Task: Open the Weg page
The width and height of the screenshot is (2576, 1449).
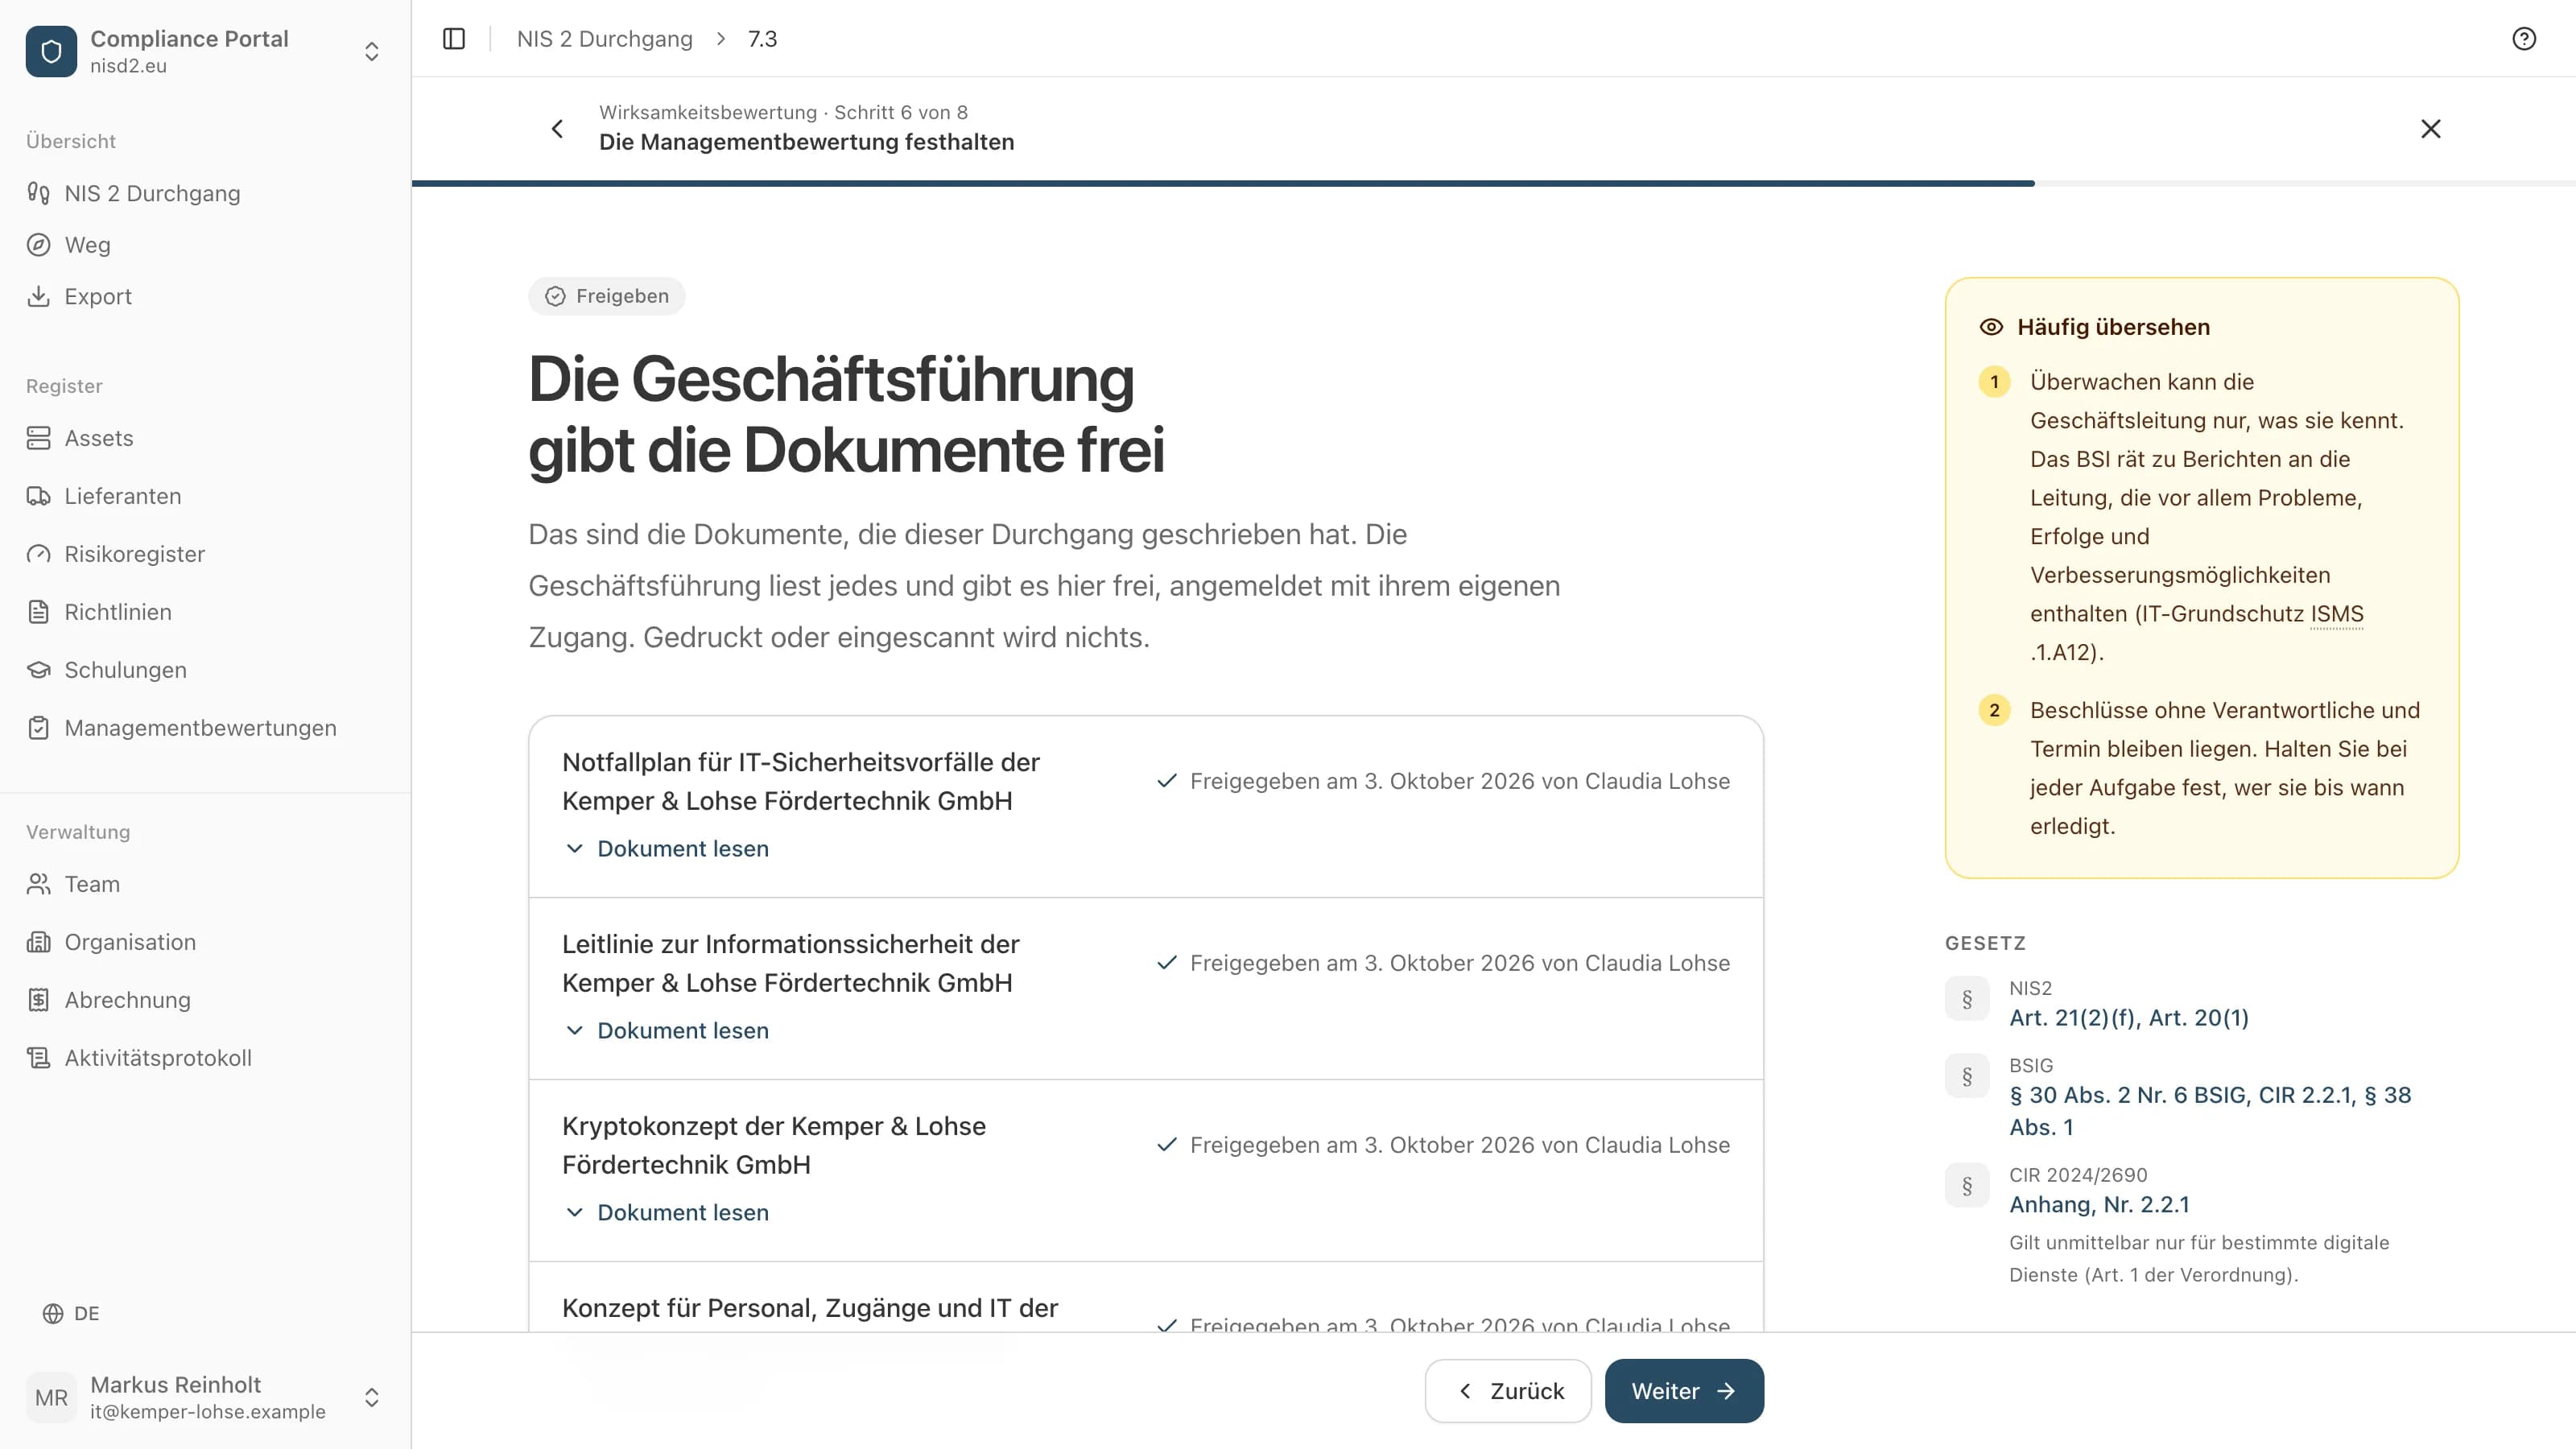Action: click(204, 245)
